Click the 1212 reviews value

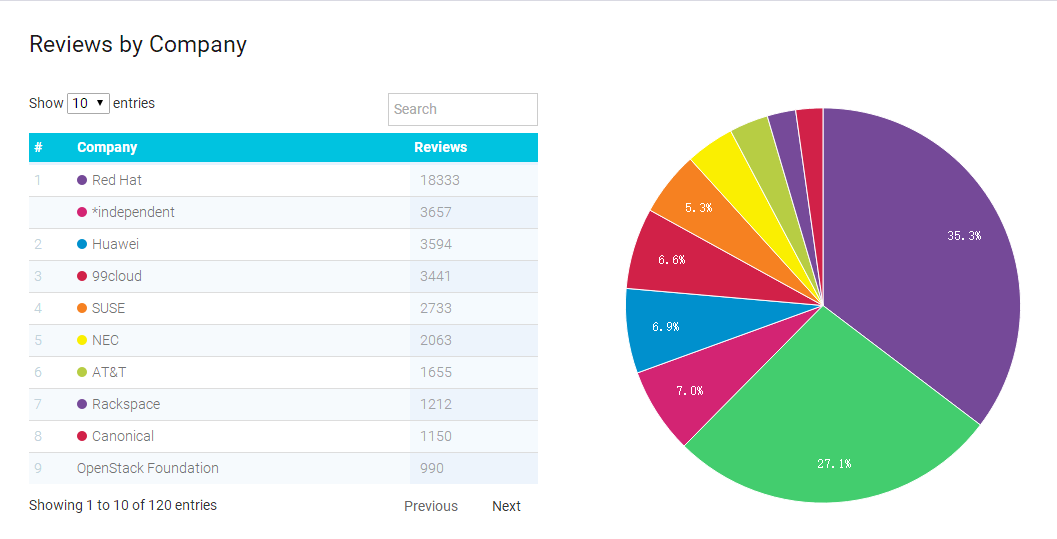[x=435, y=404]
